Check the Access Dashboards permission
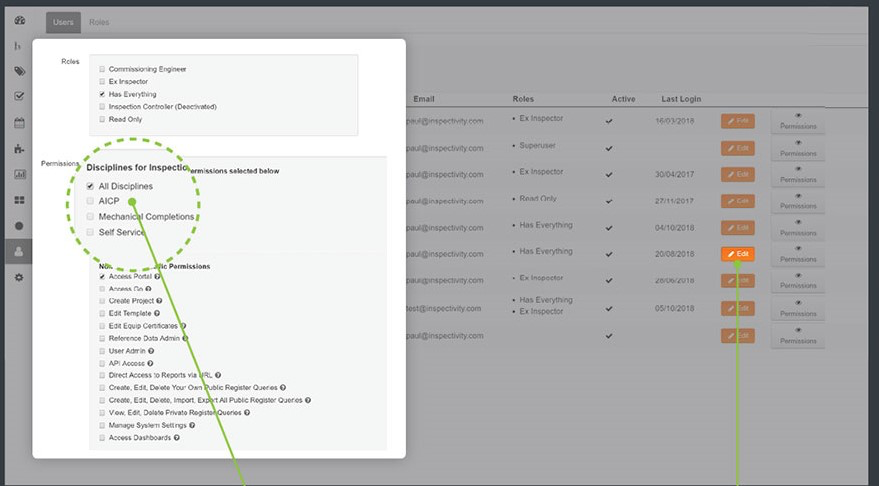 pos(102,438)
